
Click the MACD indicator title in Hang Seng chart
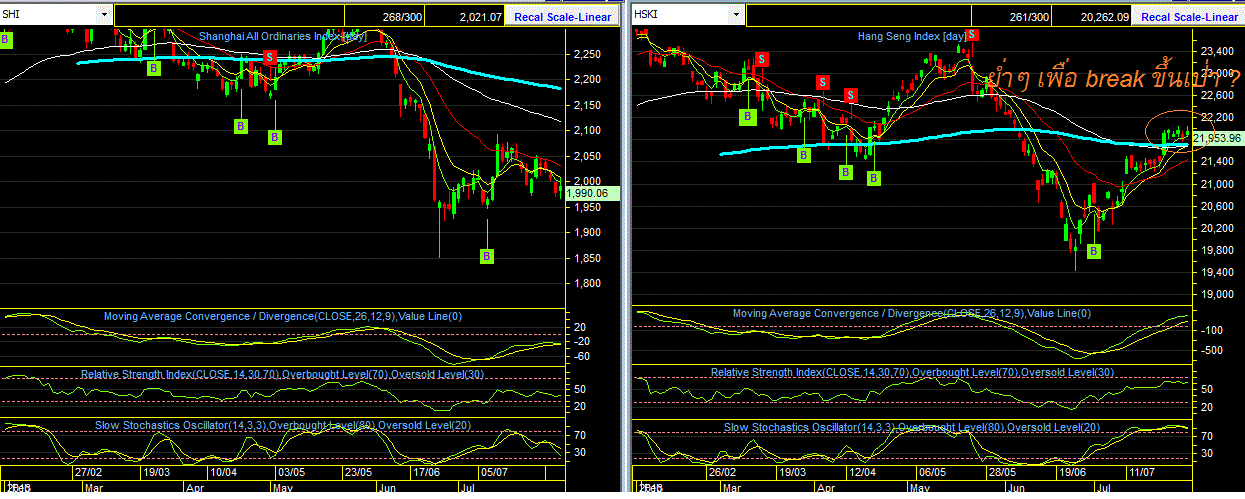coord(911,313)
